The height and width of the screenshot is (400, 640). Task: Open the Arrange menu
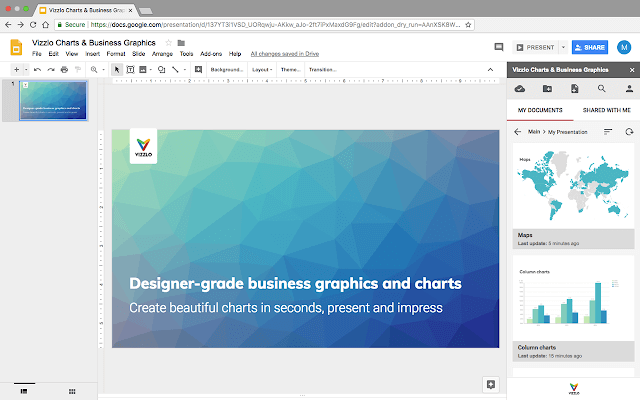(x=162, y=54)
